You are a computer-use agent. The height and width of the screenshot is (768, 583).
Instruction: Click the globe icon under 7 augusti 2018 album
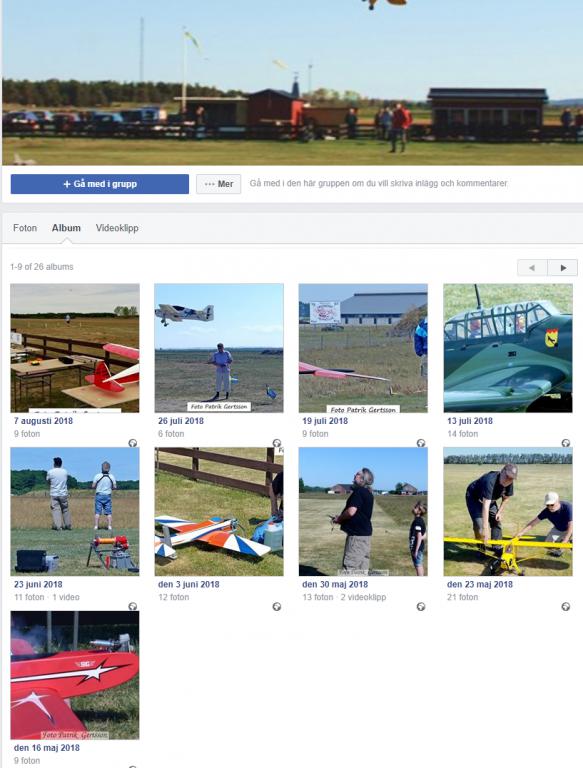(133, 443)
